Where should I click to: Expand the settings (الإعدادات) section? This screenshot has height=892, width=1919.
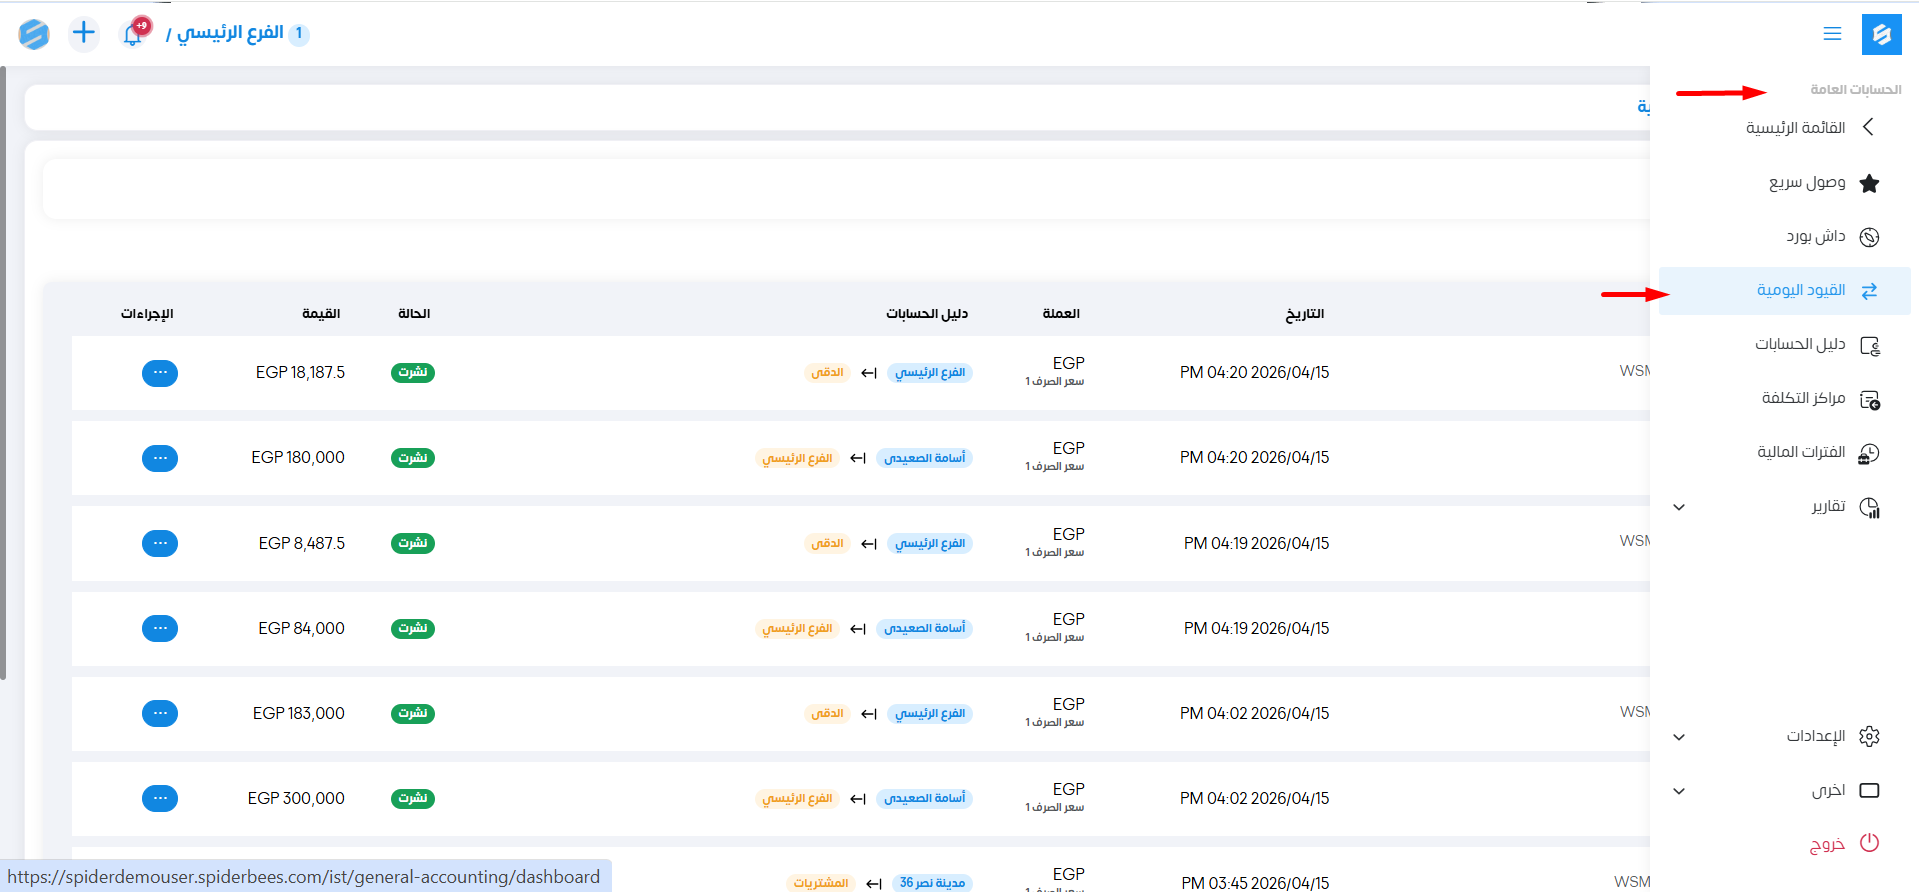pos(1679,737)
